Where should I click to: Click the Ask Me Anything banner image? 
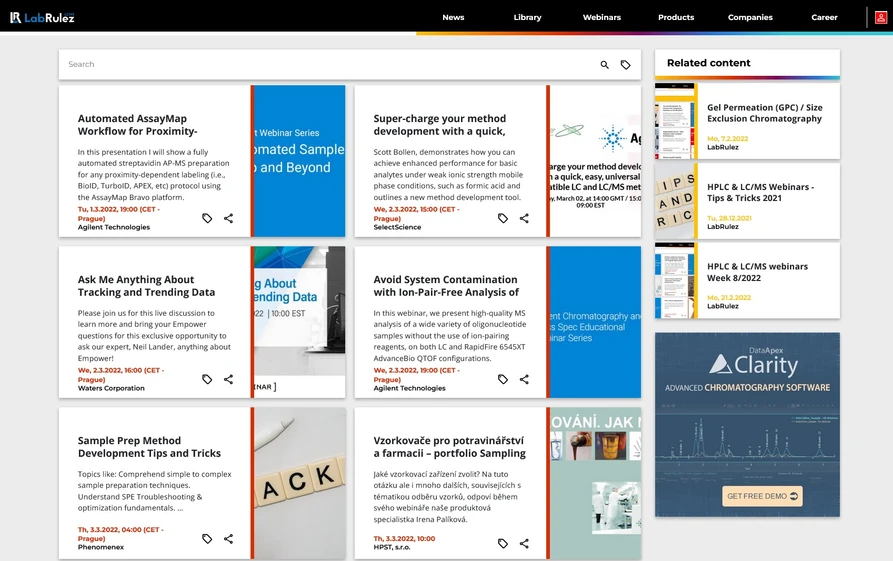click(x=300, y=322)
